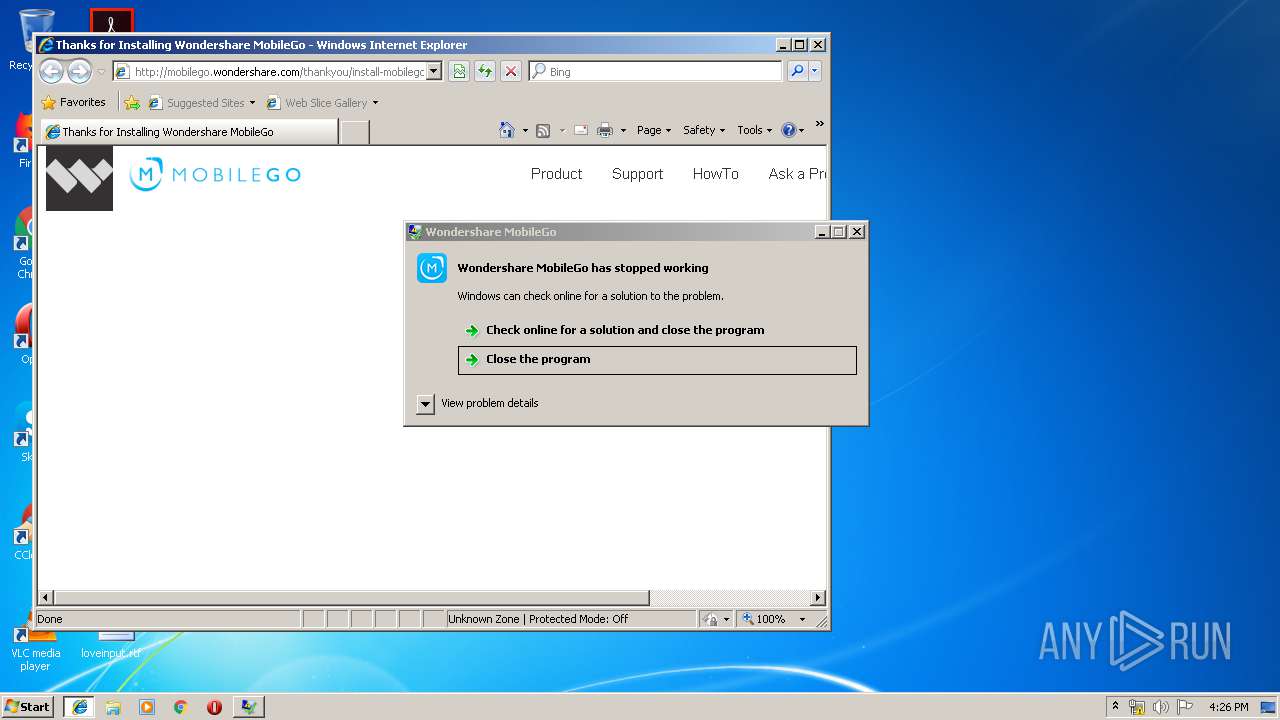Click the RSS Feeds icon in command bar
This screenshot has width=1280, height=720.
[543, 130]
